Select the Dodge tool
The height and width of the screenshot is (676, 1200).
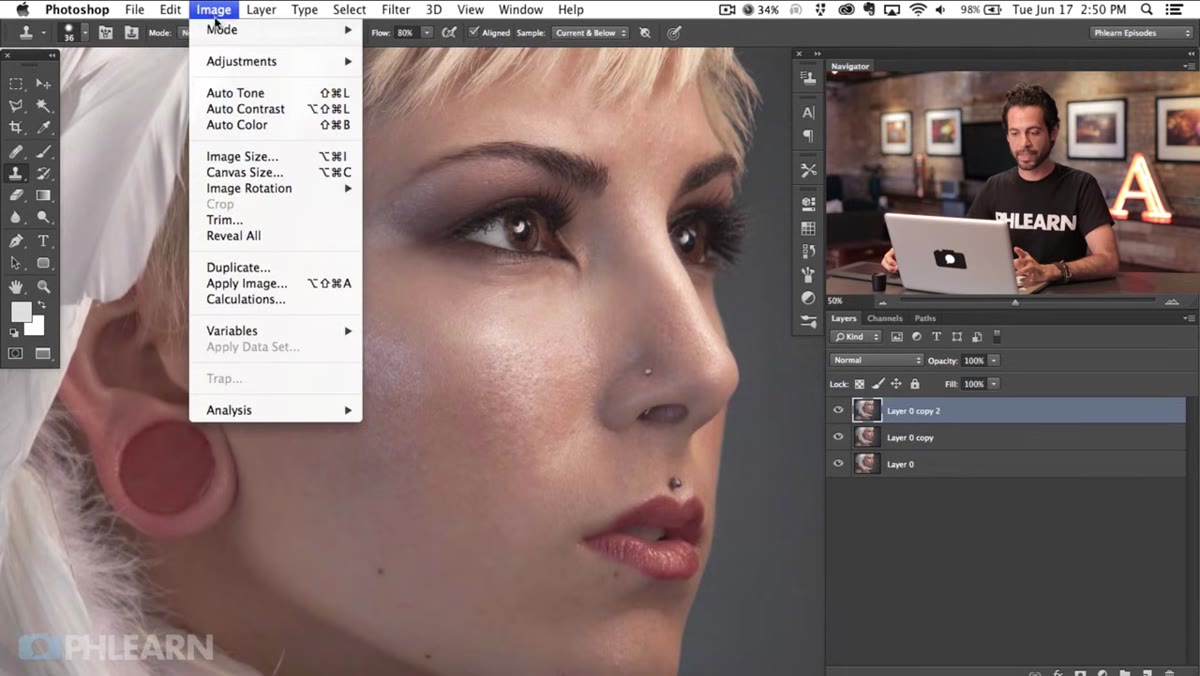tap(43, 217)
